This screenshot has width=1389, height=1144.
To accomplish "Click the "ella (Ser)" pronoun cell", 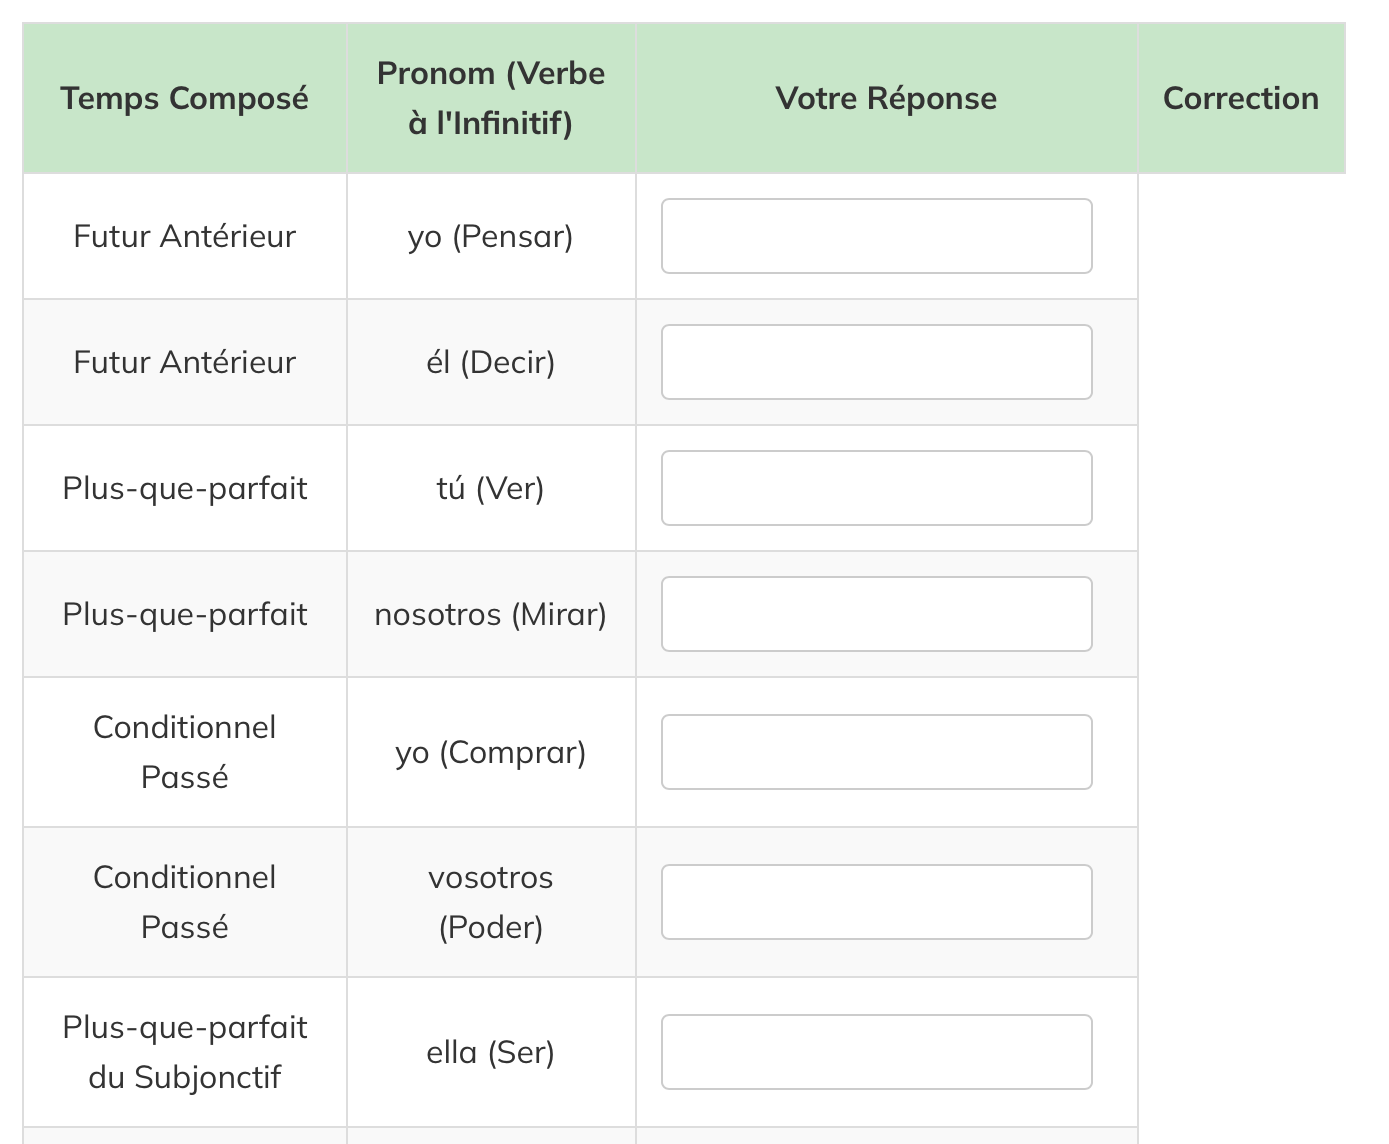I will [x=490, y=1052].
